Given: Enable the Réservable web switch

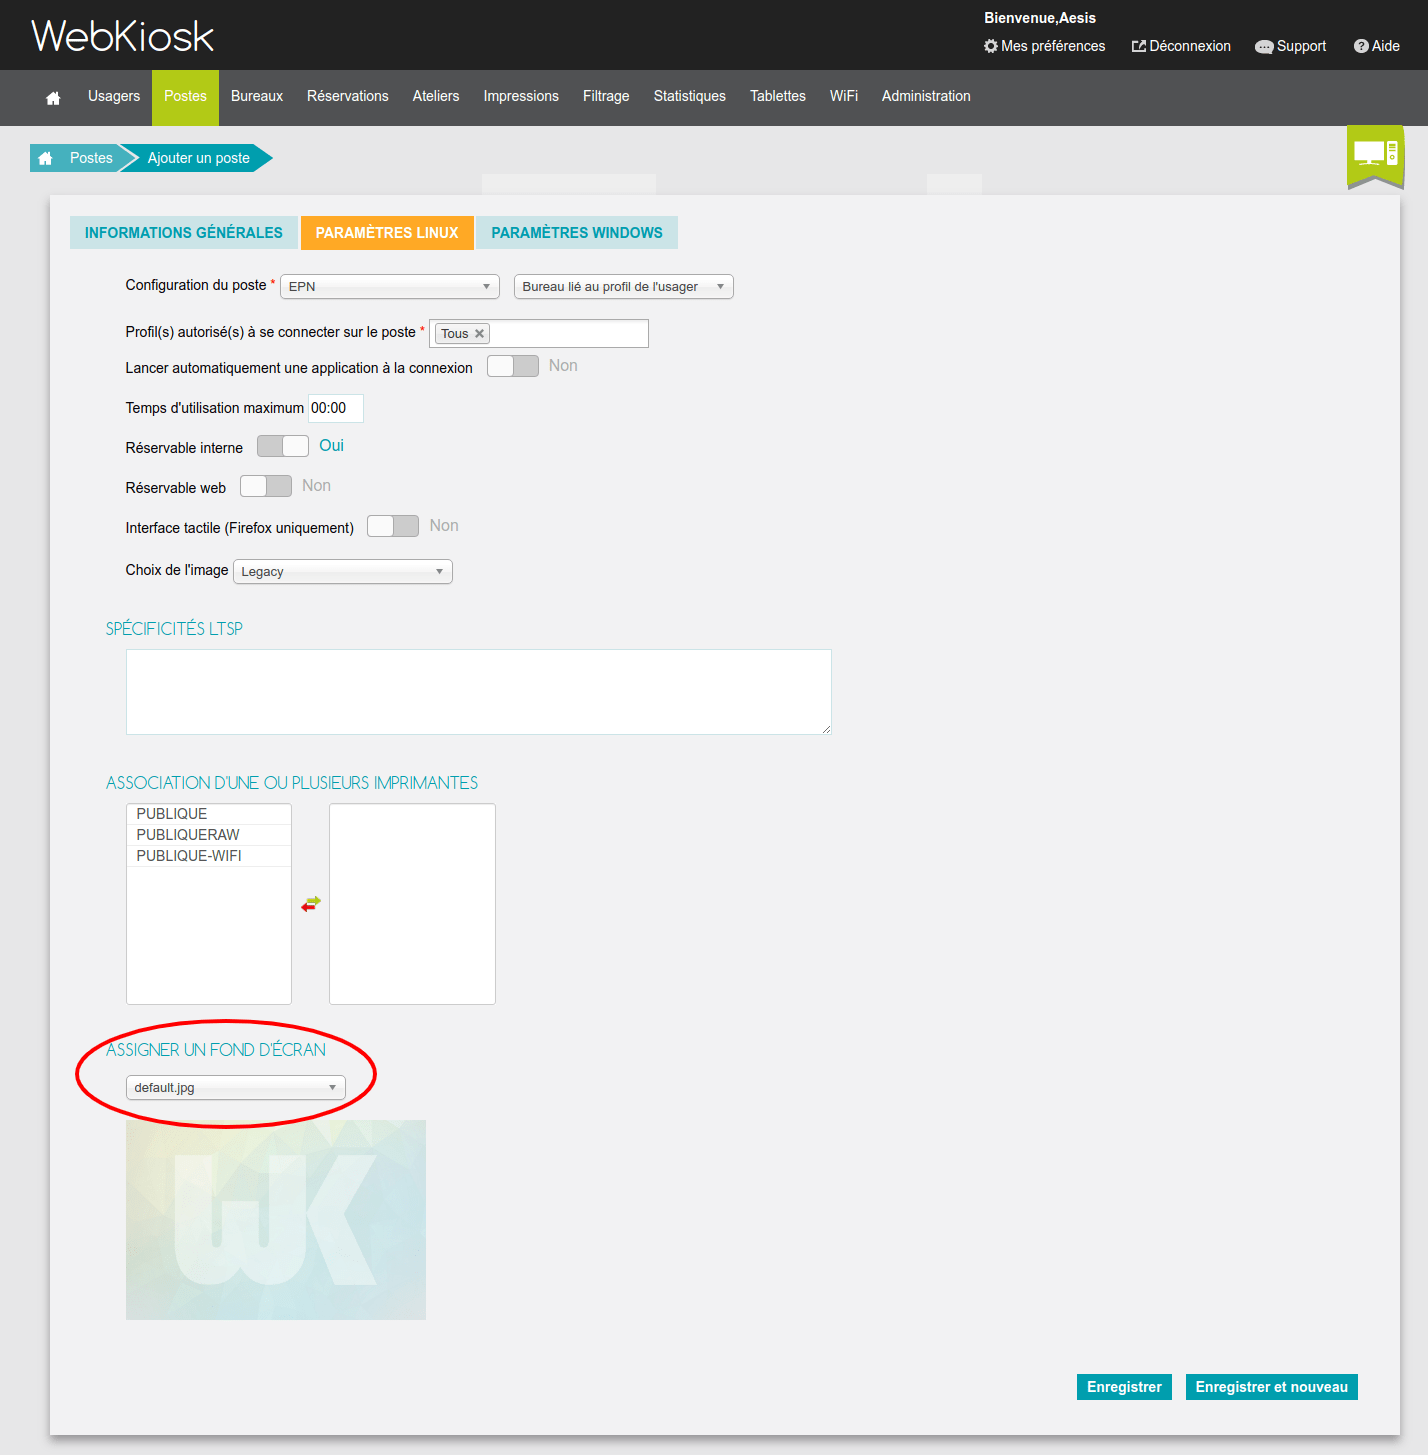Looking at the screenshot, I should [266, 486].
